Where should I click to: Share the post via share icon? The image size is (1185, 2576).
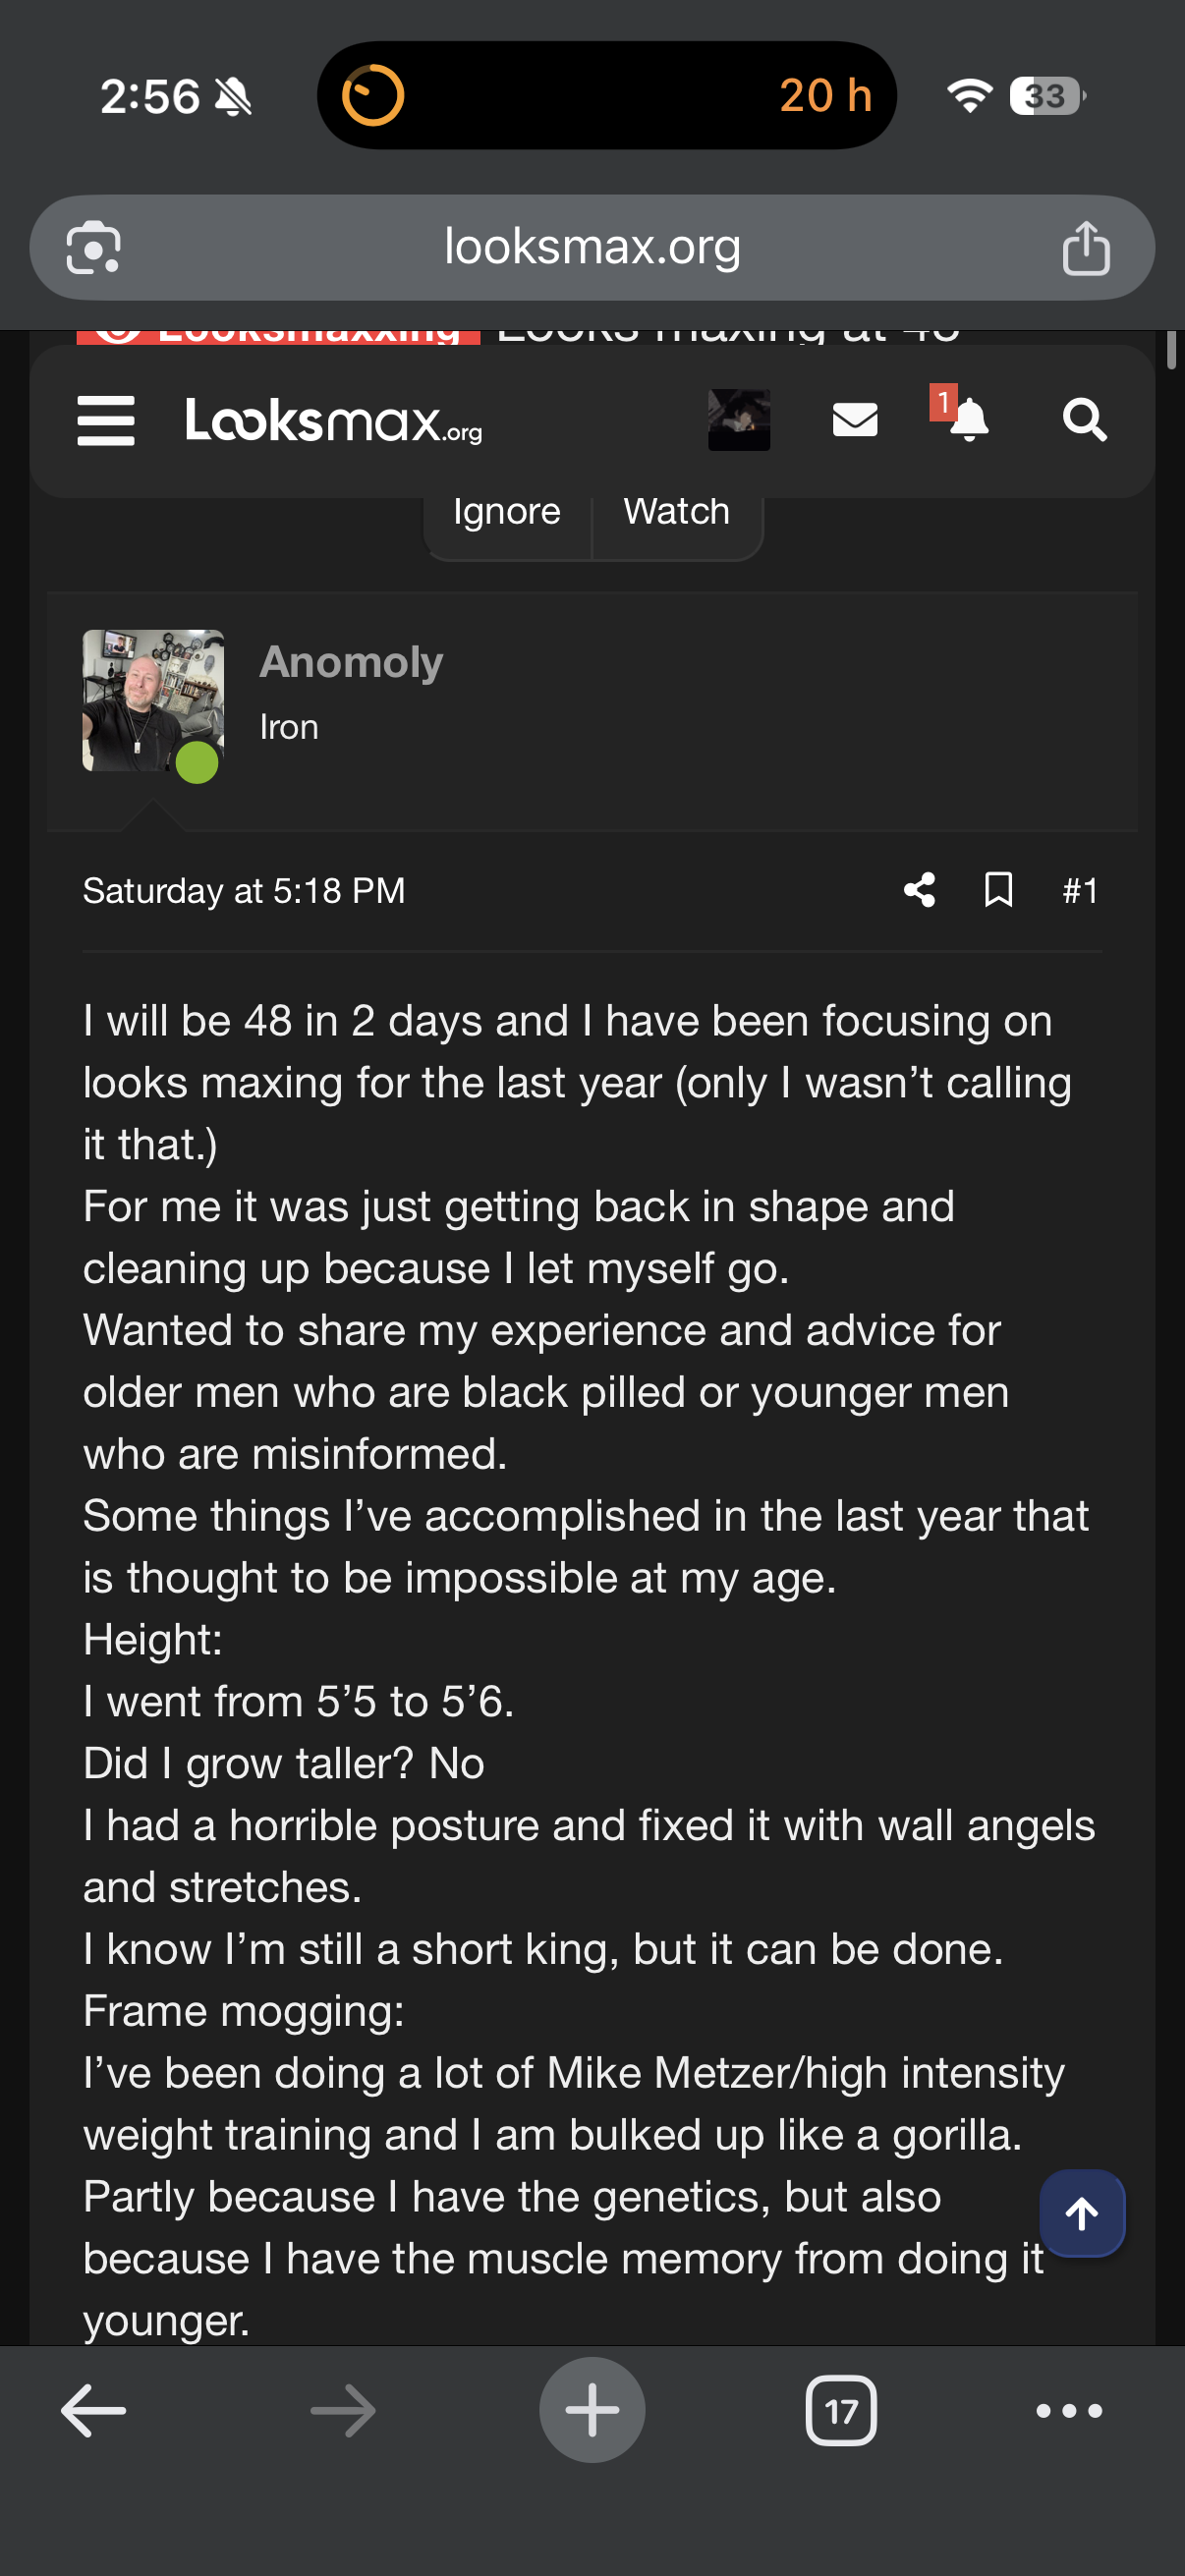pyautogui.click(x=919, y=890)
